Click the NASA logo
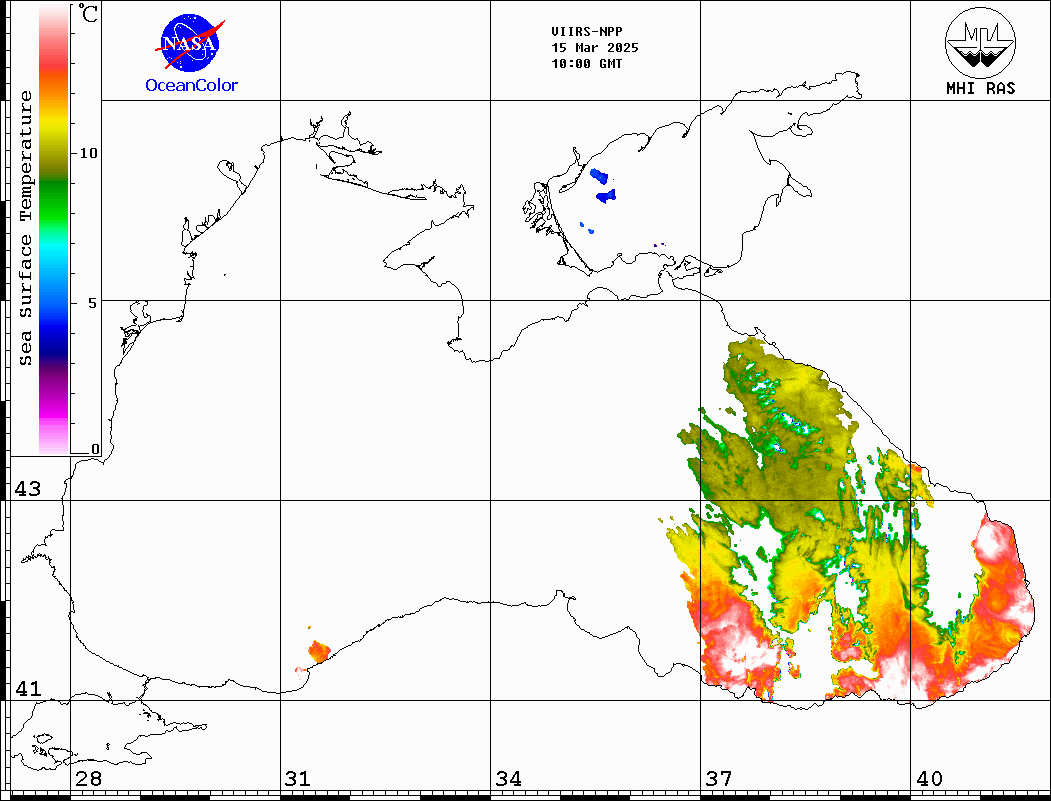1051x801 pixels. (x=190, y=44)
